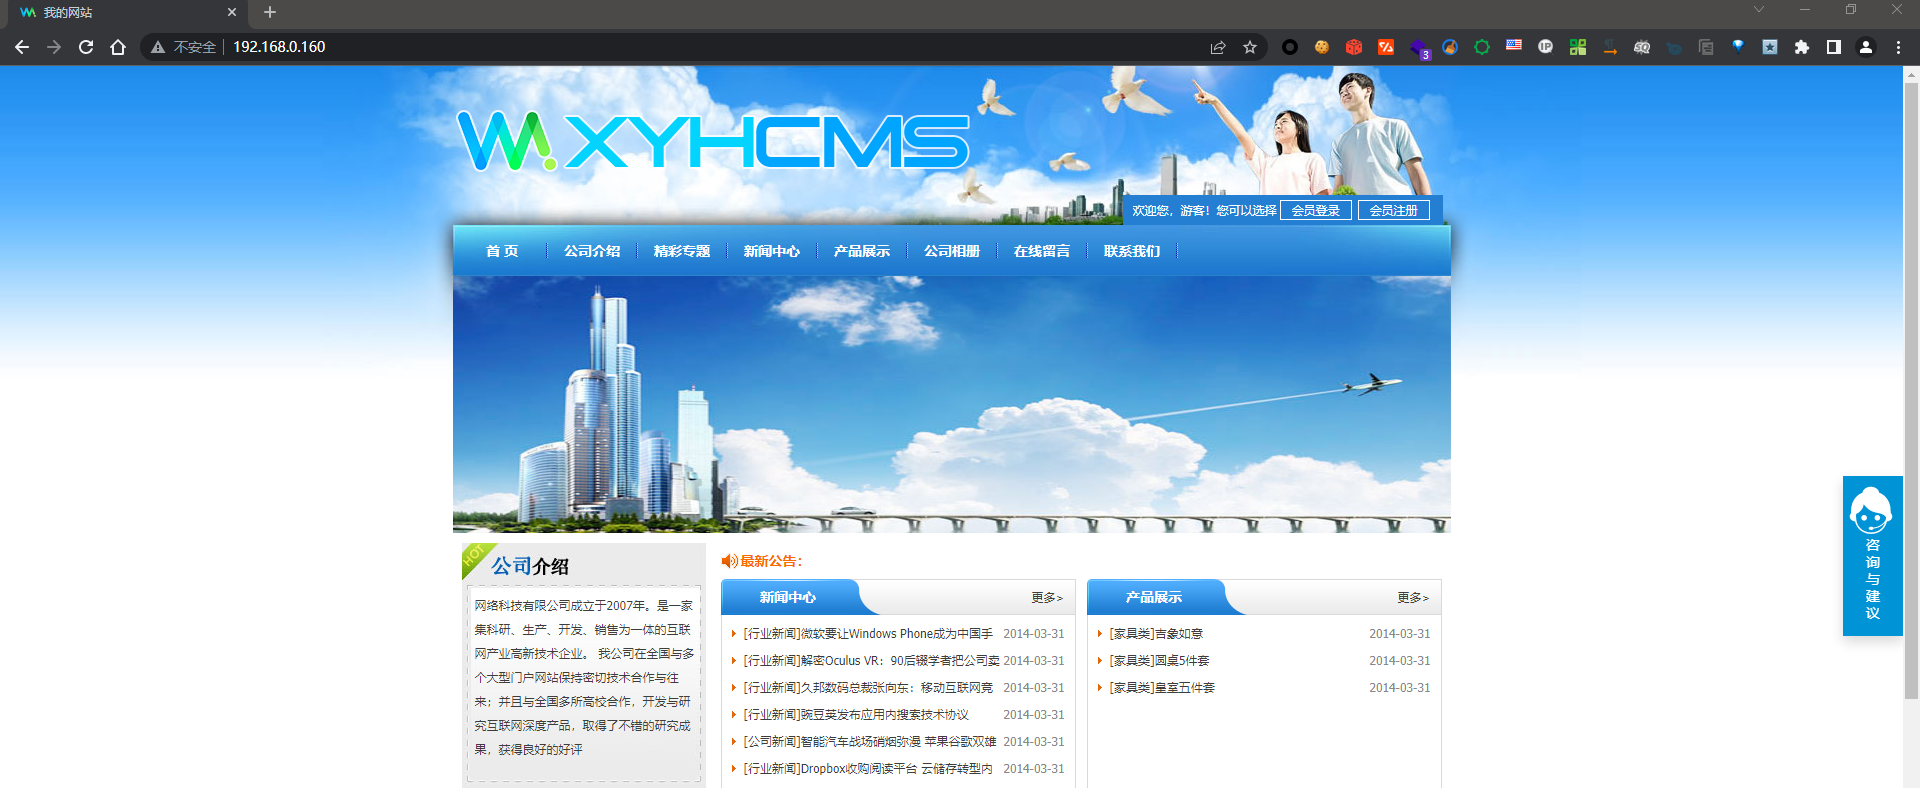Screen dimensions: 1920x788
Task: Toggle the browser side panel
Action: pos(1834,47)
